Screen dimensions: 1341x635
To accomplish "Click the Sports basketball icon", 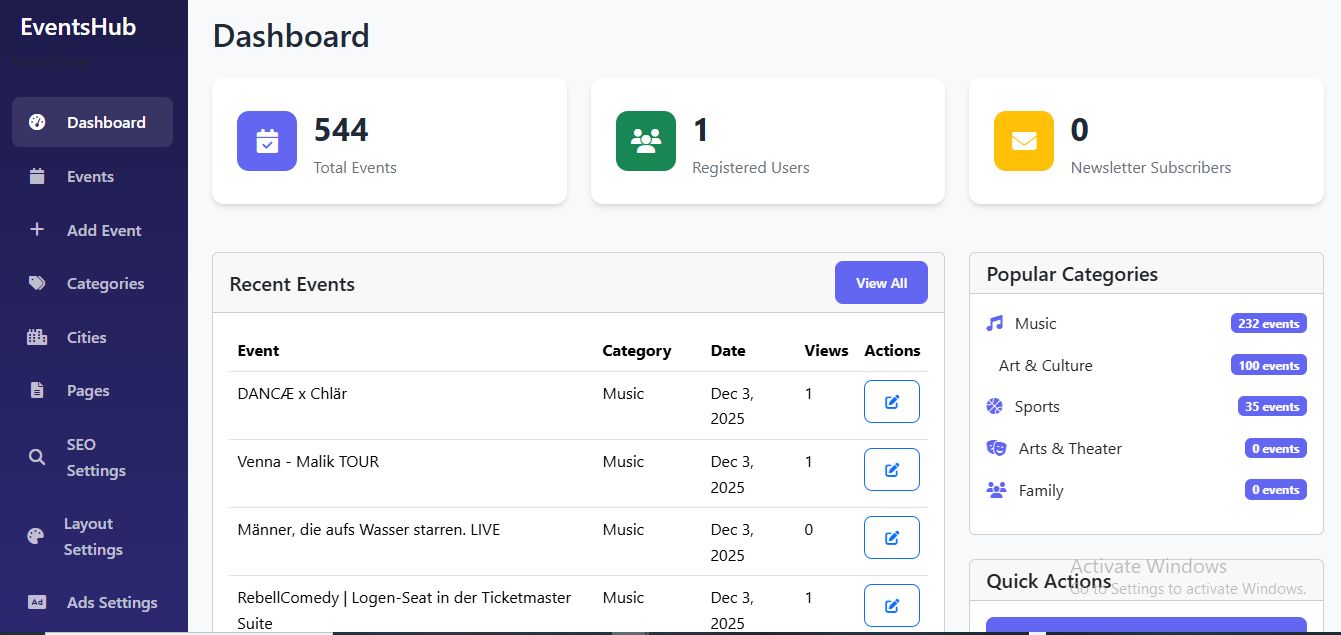I will coord(994,407).
